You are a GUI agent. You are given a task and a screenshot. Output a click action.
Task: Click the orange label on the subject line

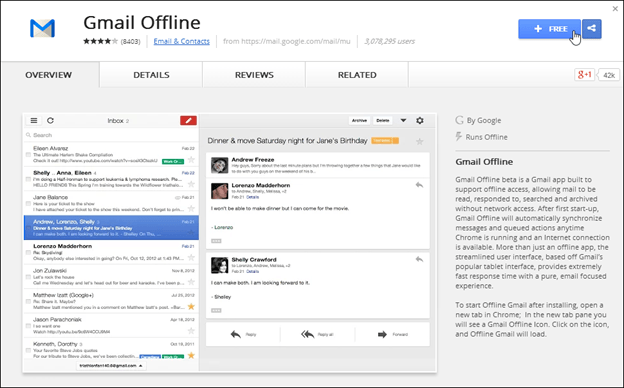point(385,141)
